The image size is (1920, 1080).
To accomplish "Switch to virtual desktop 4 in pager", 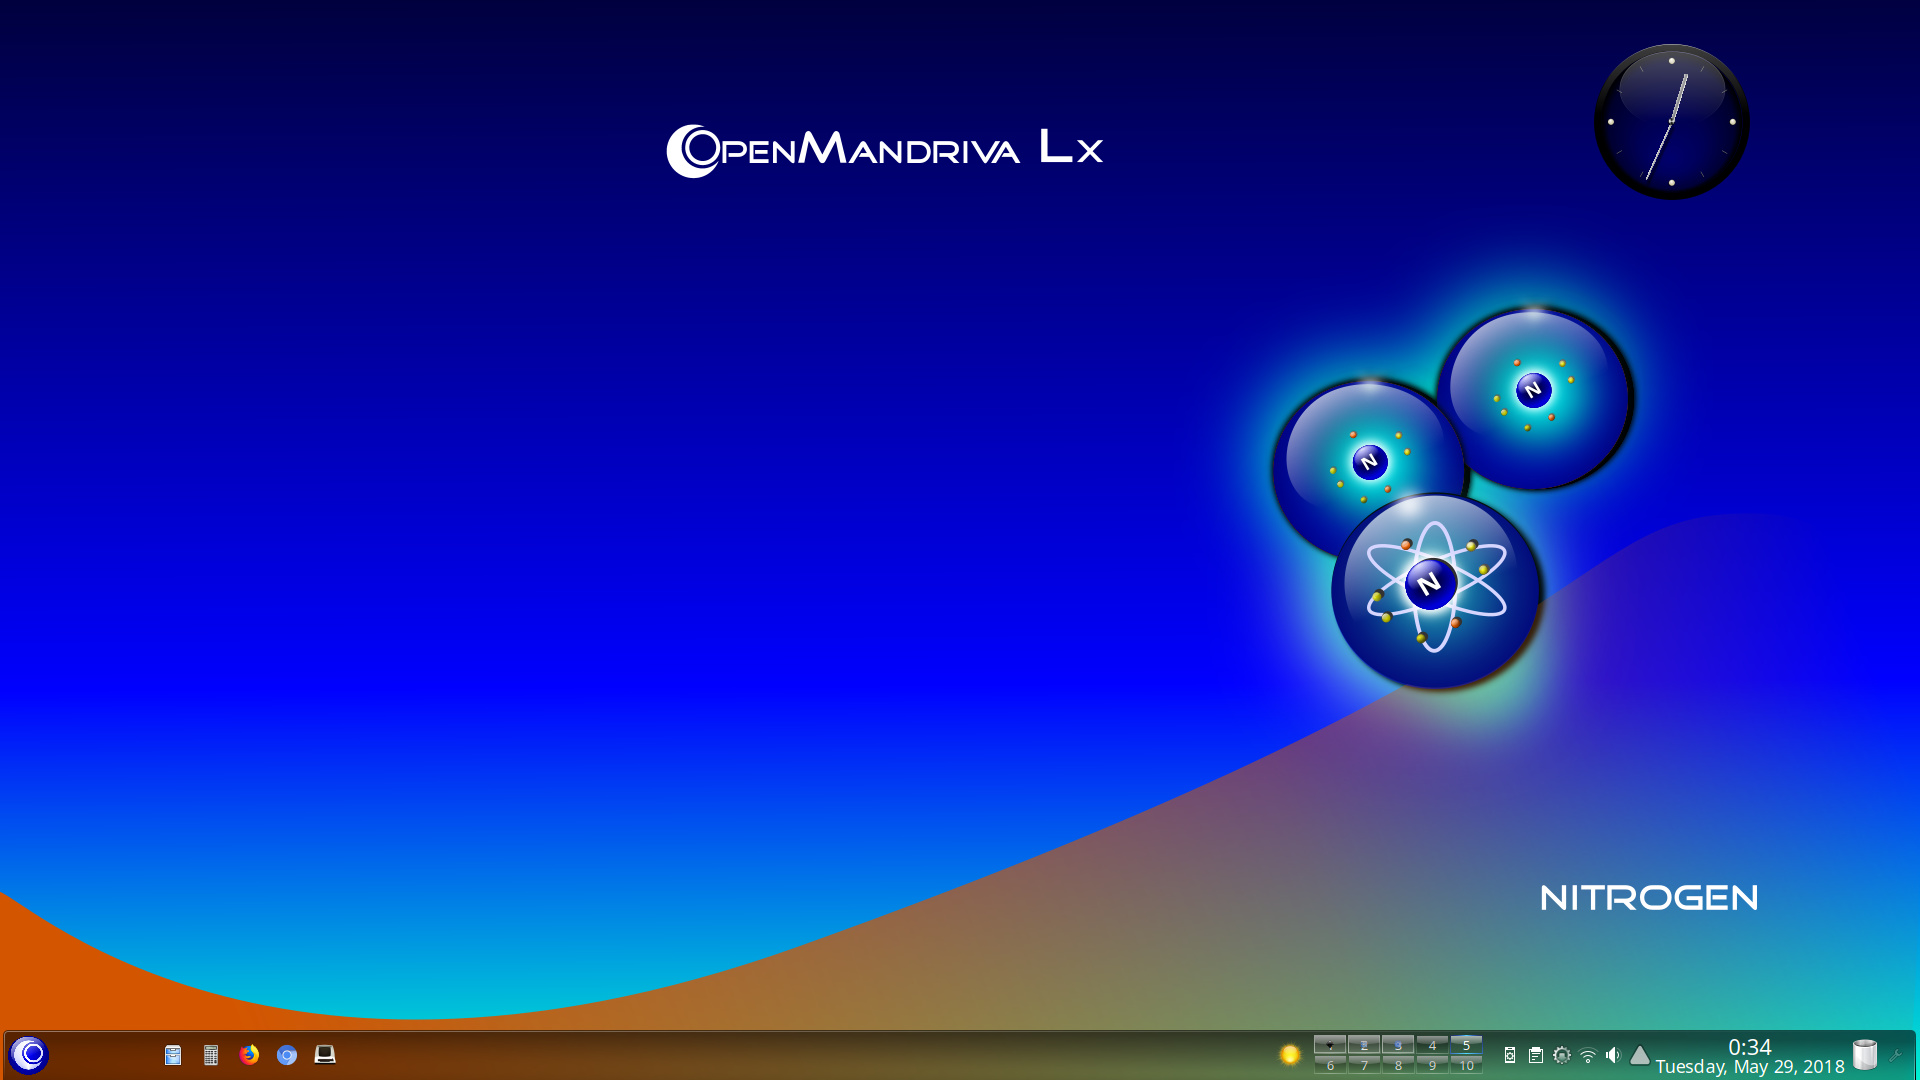I will (x=1432, y=1045).
